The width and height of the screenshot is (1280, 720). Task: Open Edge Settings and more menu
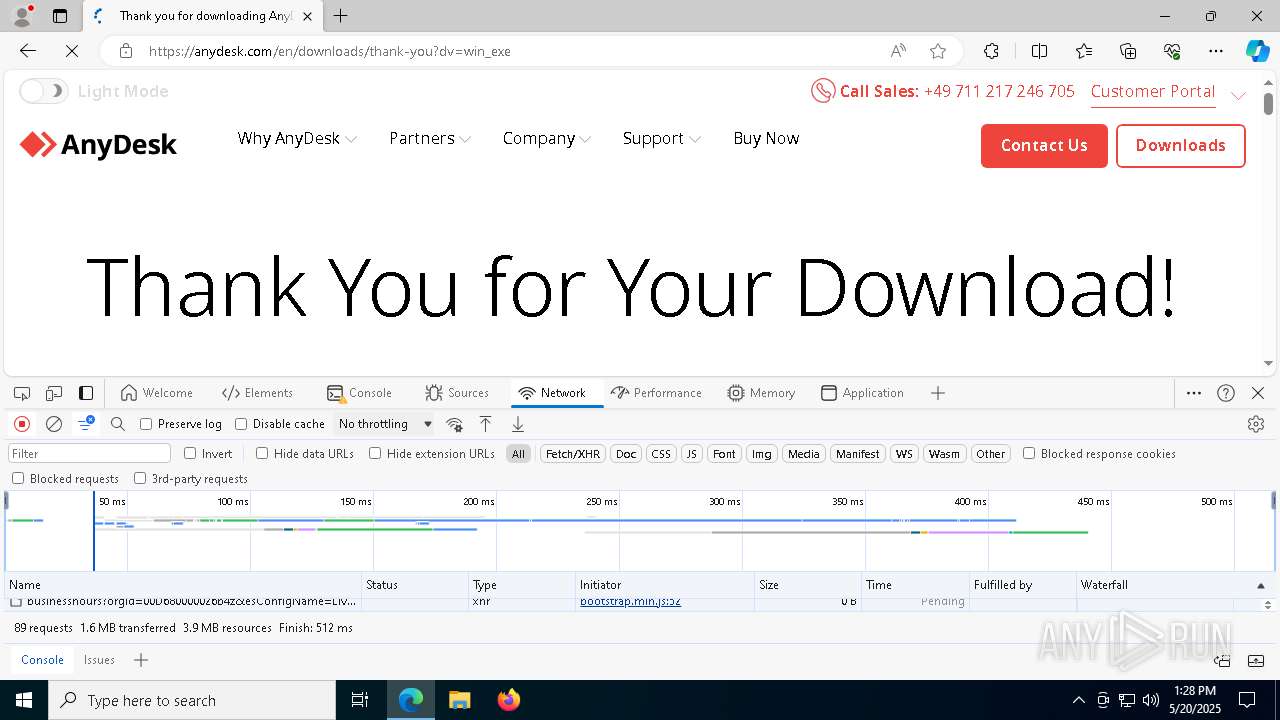click(x=1216, y=51)
